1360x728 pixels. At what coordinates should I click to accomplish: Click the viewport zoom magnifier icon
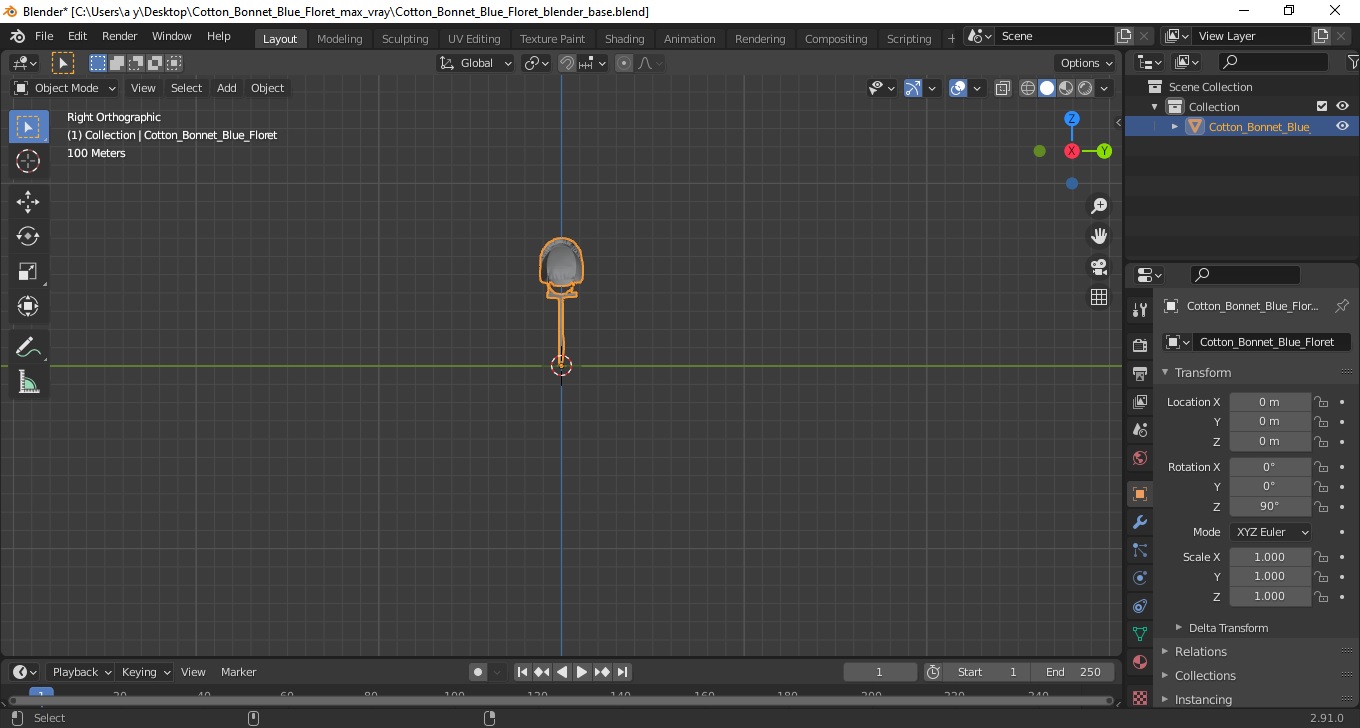click(x=1099, y=205)
